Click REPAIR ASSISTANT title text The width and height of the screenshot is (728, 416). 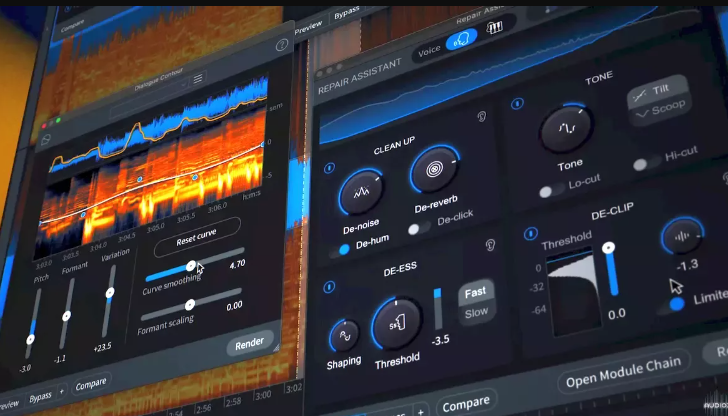coord(360,77)
